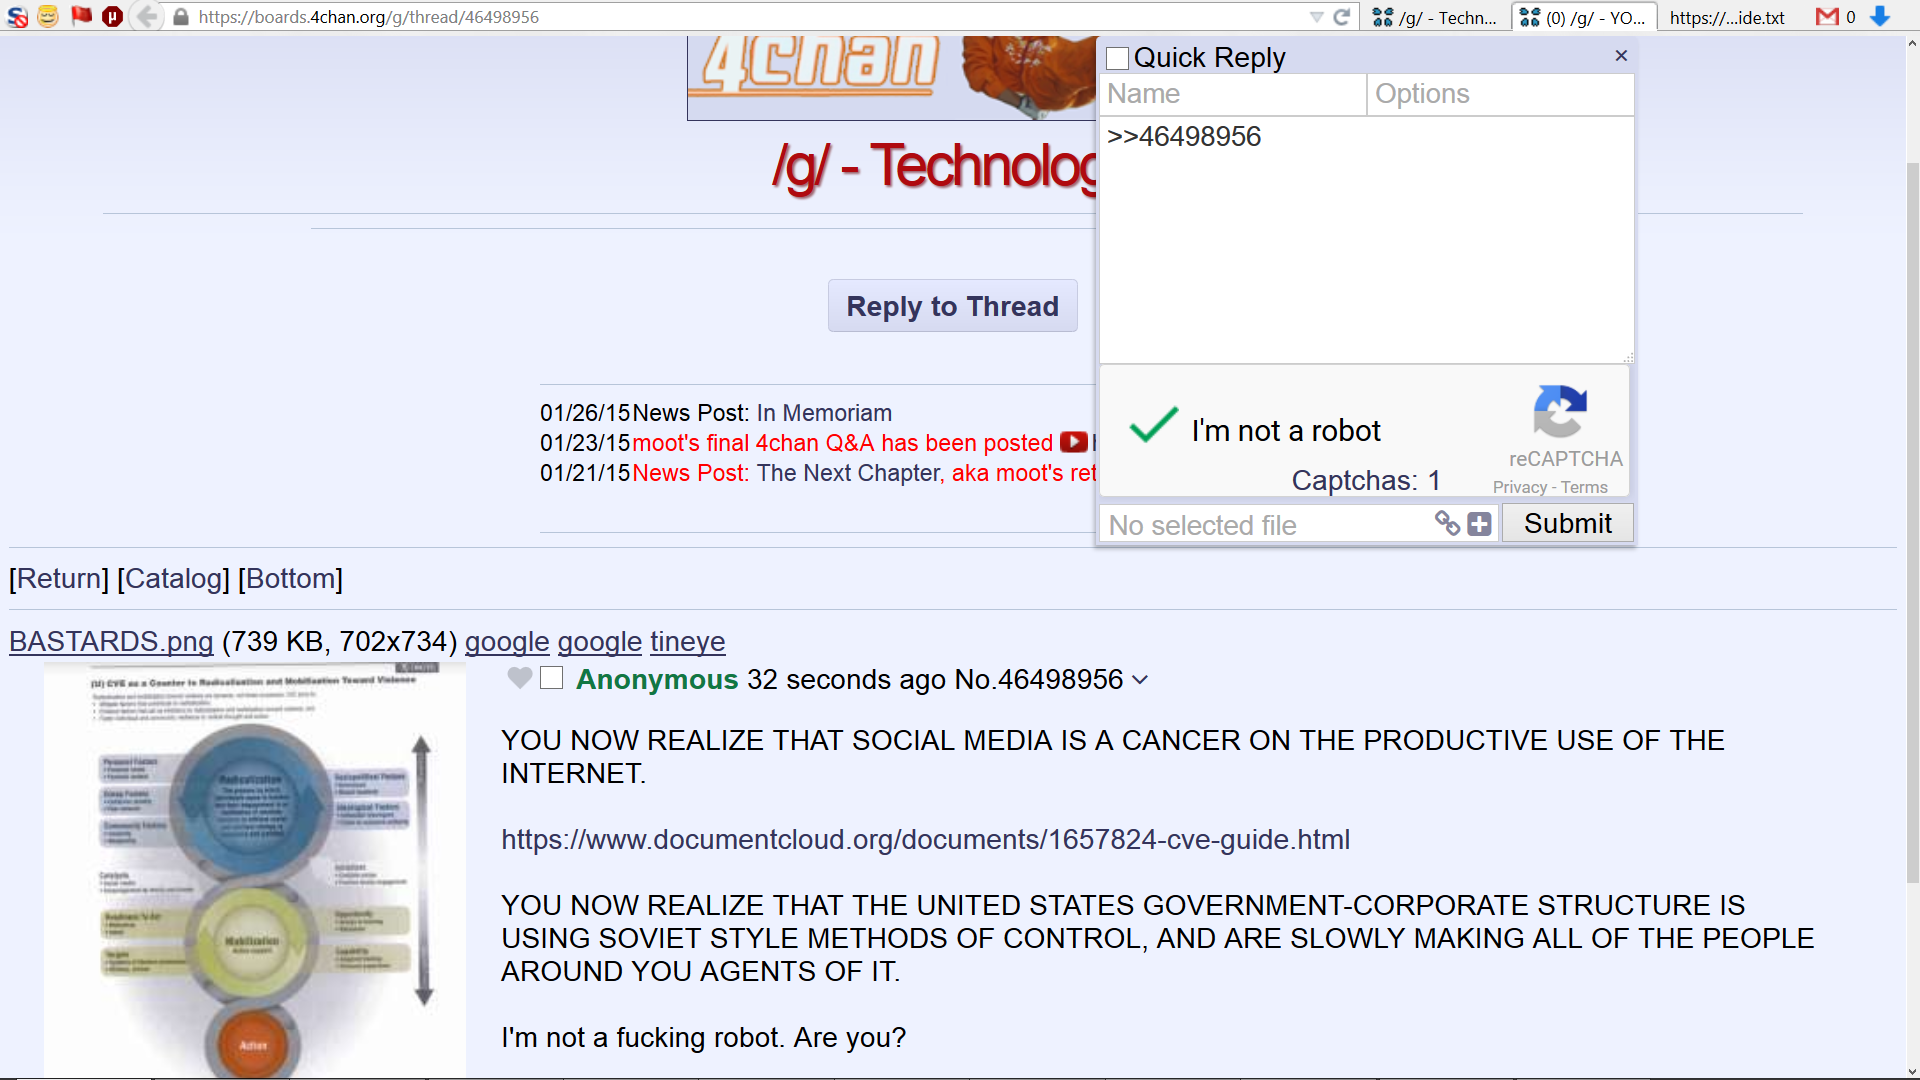Viewport: 1920px width, 1080px height.
Task: Tick the checkbox next to Anonymous post
Action: [552, 678]
